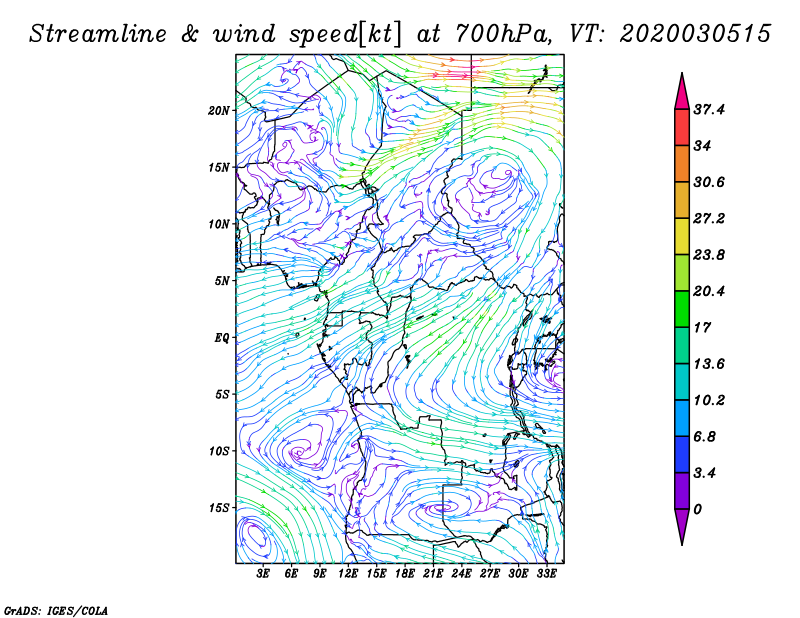Click the vortex center near 10S 7E
The width and height of the screenshot is (800, 618).
(298, 452)
